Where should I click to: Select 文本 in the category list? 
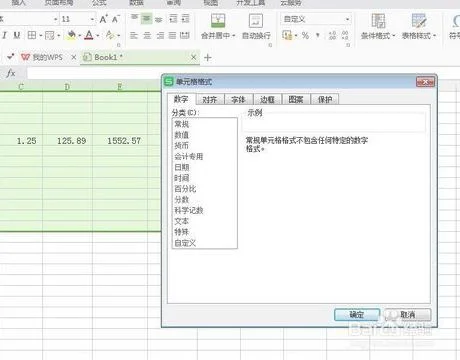tap(182, 221)
